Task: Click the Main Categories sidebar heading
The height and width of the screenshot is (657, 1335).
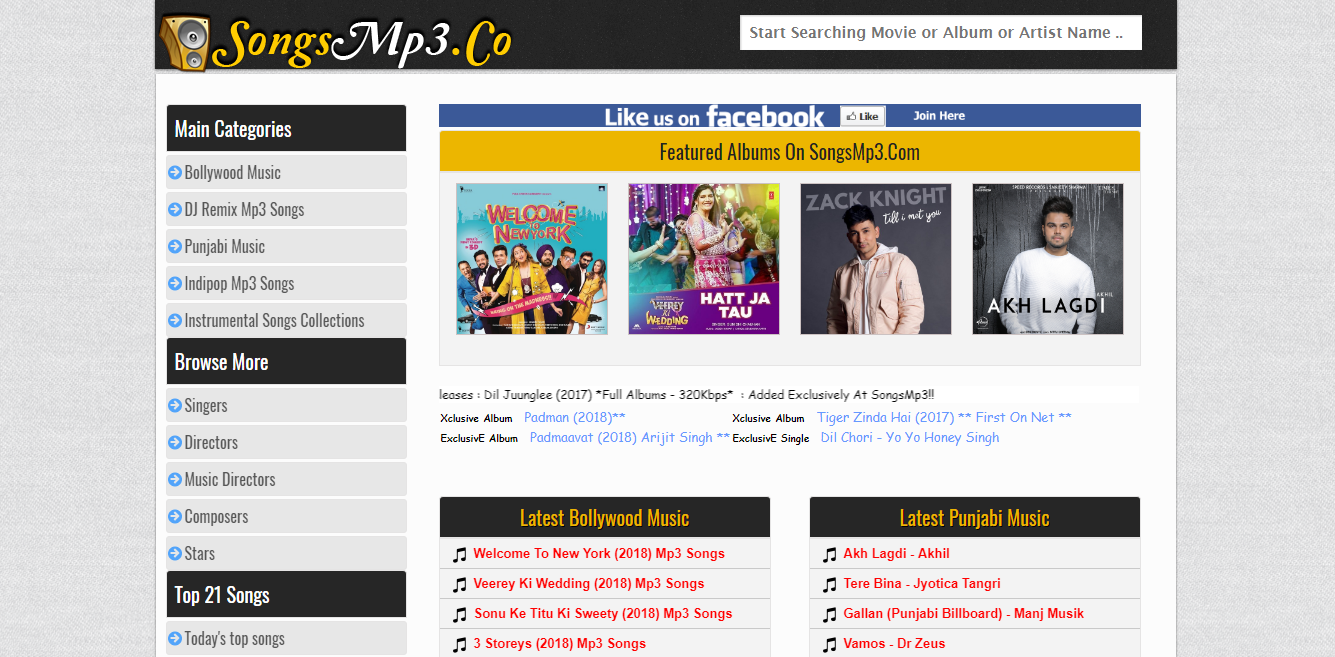Action: (x=286, y=129)
